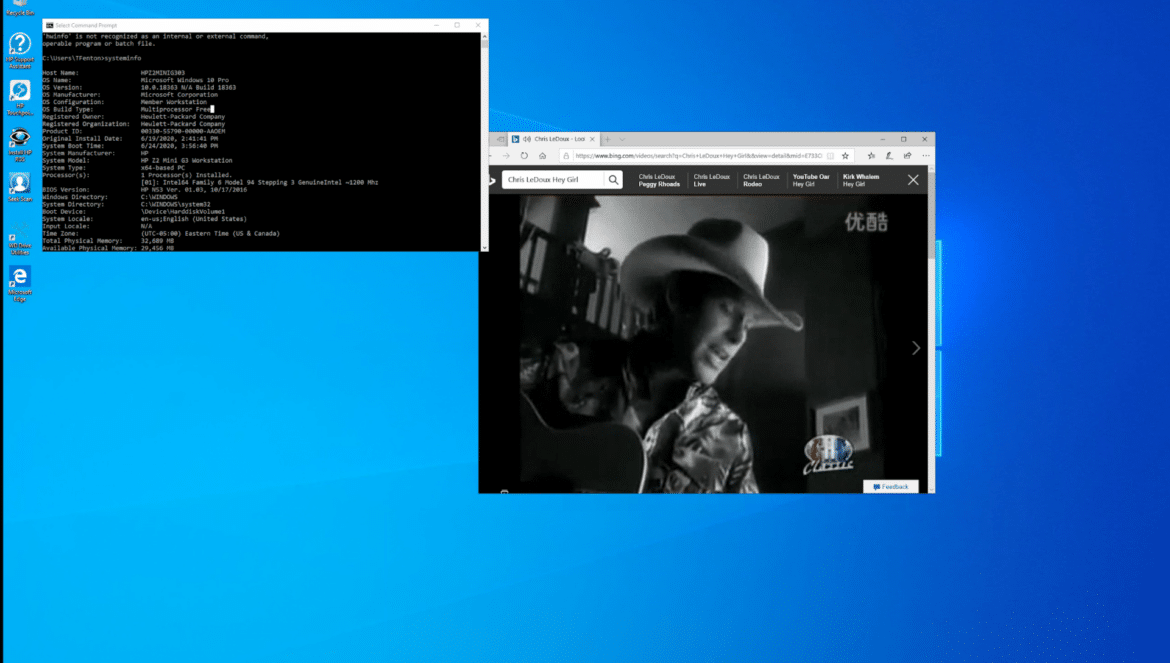Open Install HP RGS desktop shortcut
This screenshot has height=663, width=1170.
point(19,144)
